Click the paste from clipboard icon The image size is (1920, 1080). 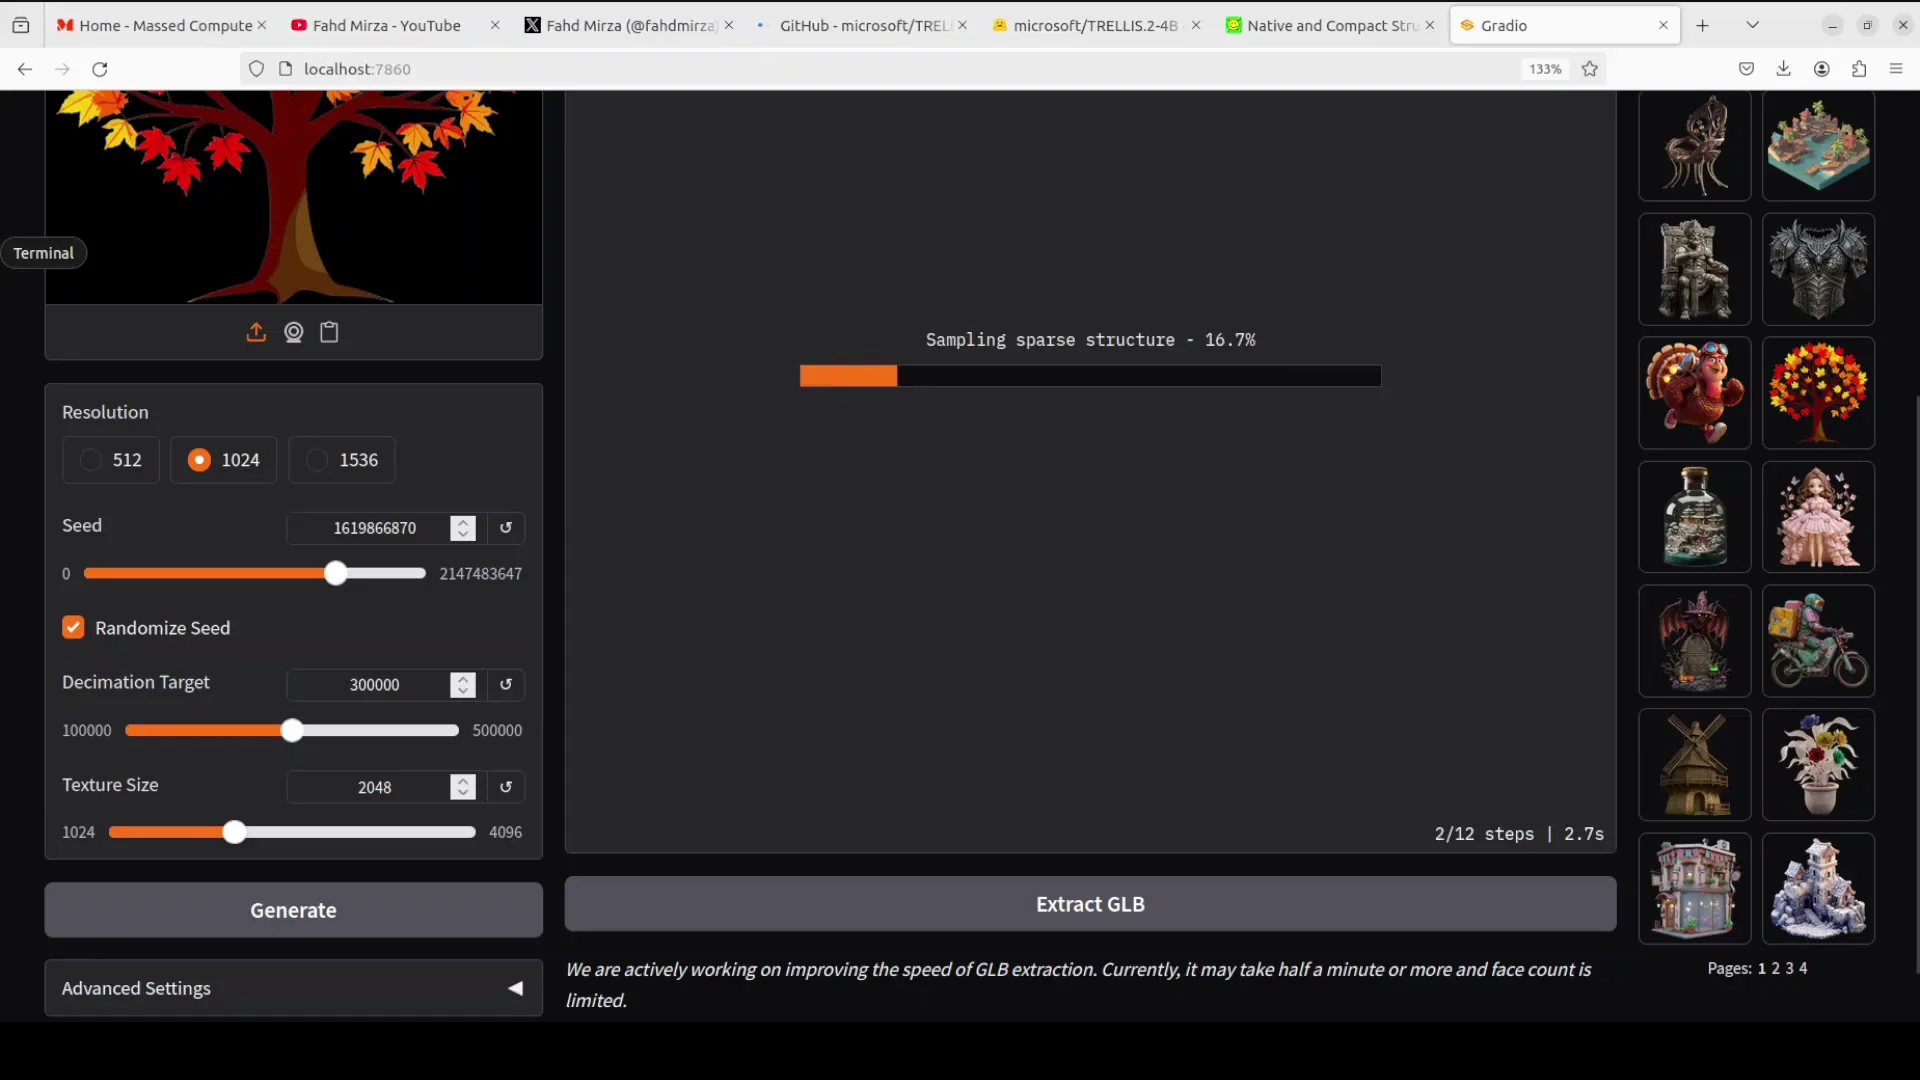[x=329, y=332]
